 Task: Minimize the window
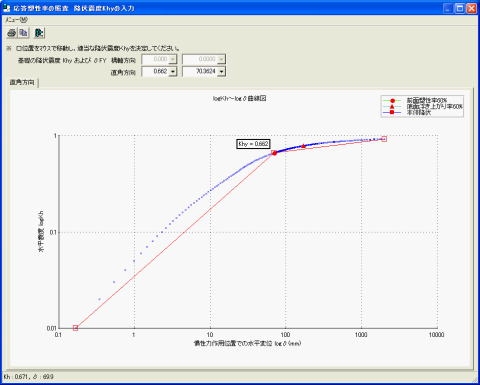click(449, 8)
